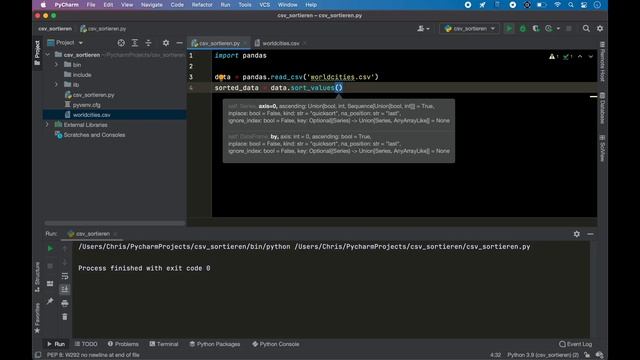640x360 pixels.
Task: Select pyvenv.cfg in Project tree
Action: [x=87, y=105]
